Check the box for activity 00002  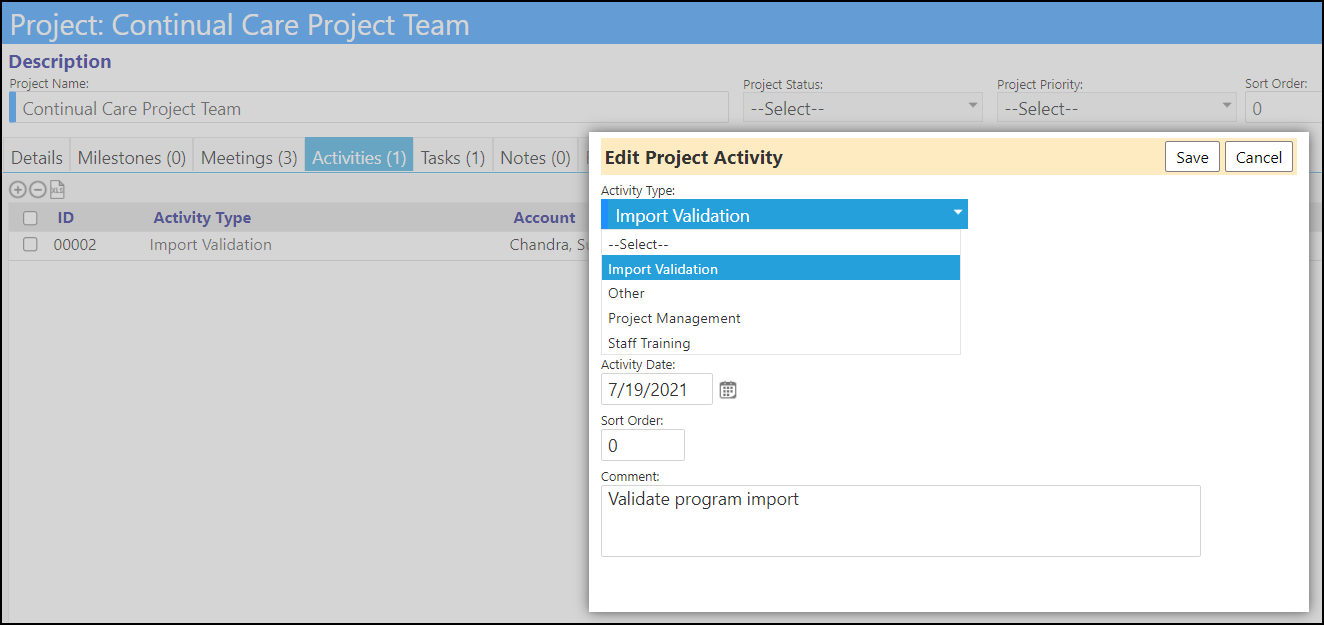(30, 244)
